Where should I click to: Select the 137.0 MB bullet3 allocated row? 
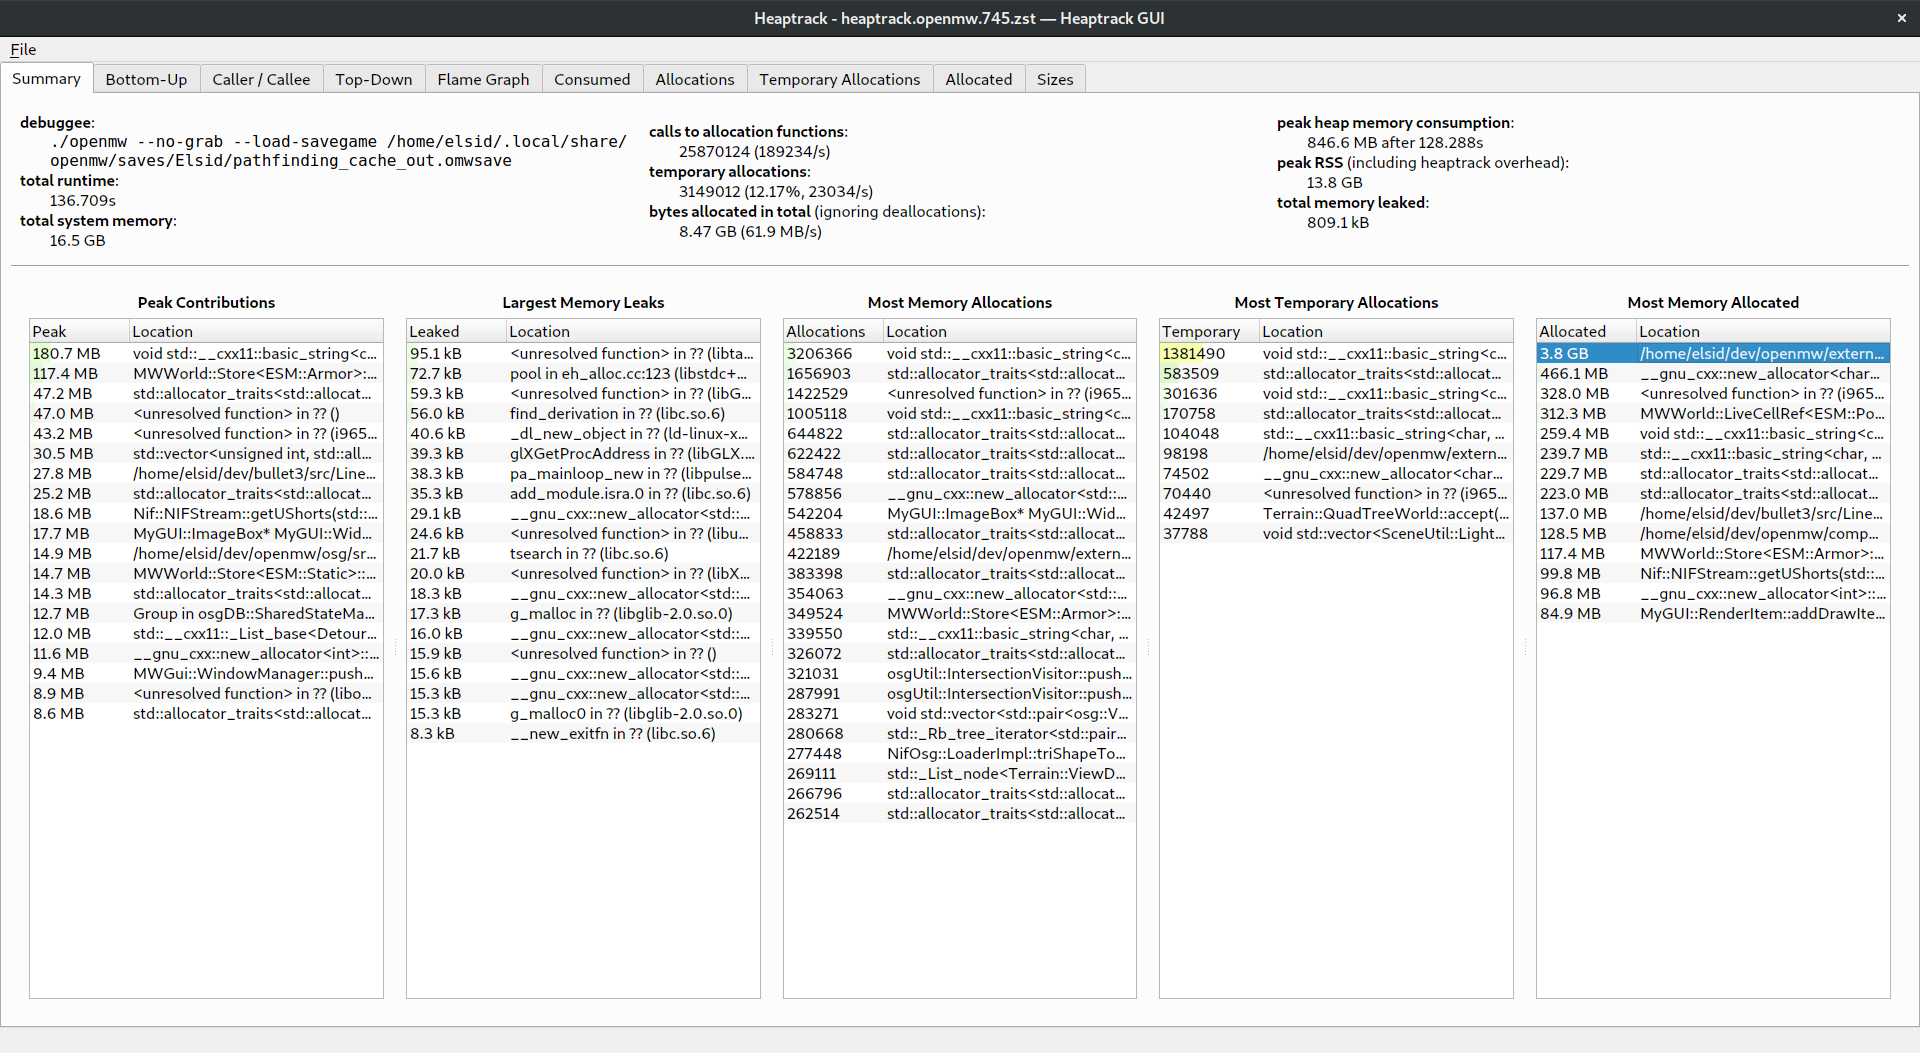pyautogui.click(x=1713, y=513)
